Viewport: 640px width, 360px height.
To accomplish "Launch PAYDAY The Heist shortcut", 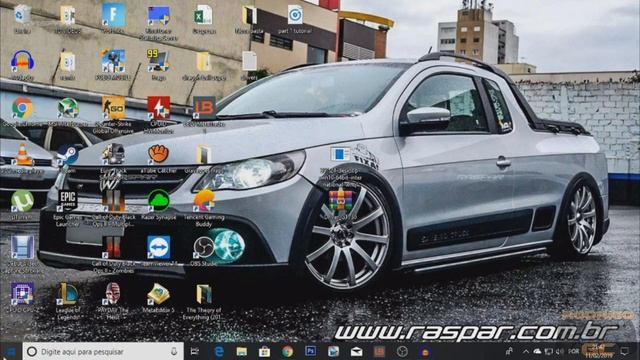I will pyautogui.click(x=113, y=294).
